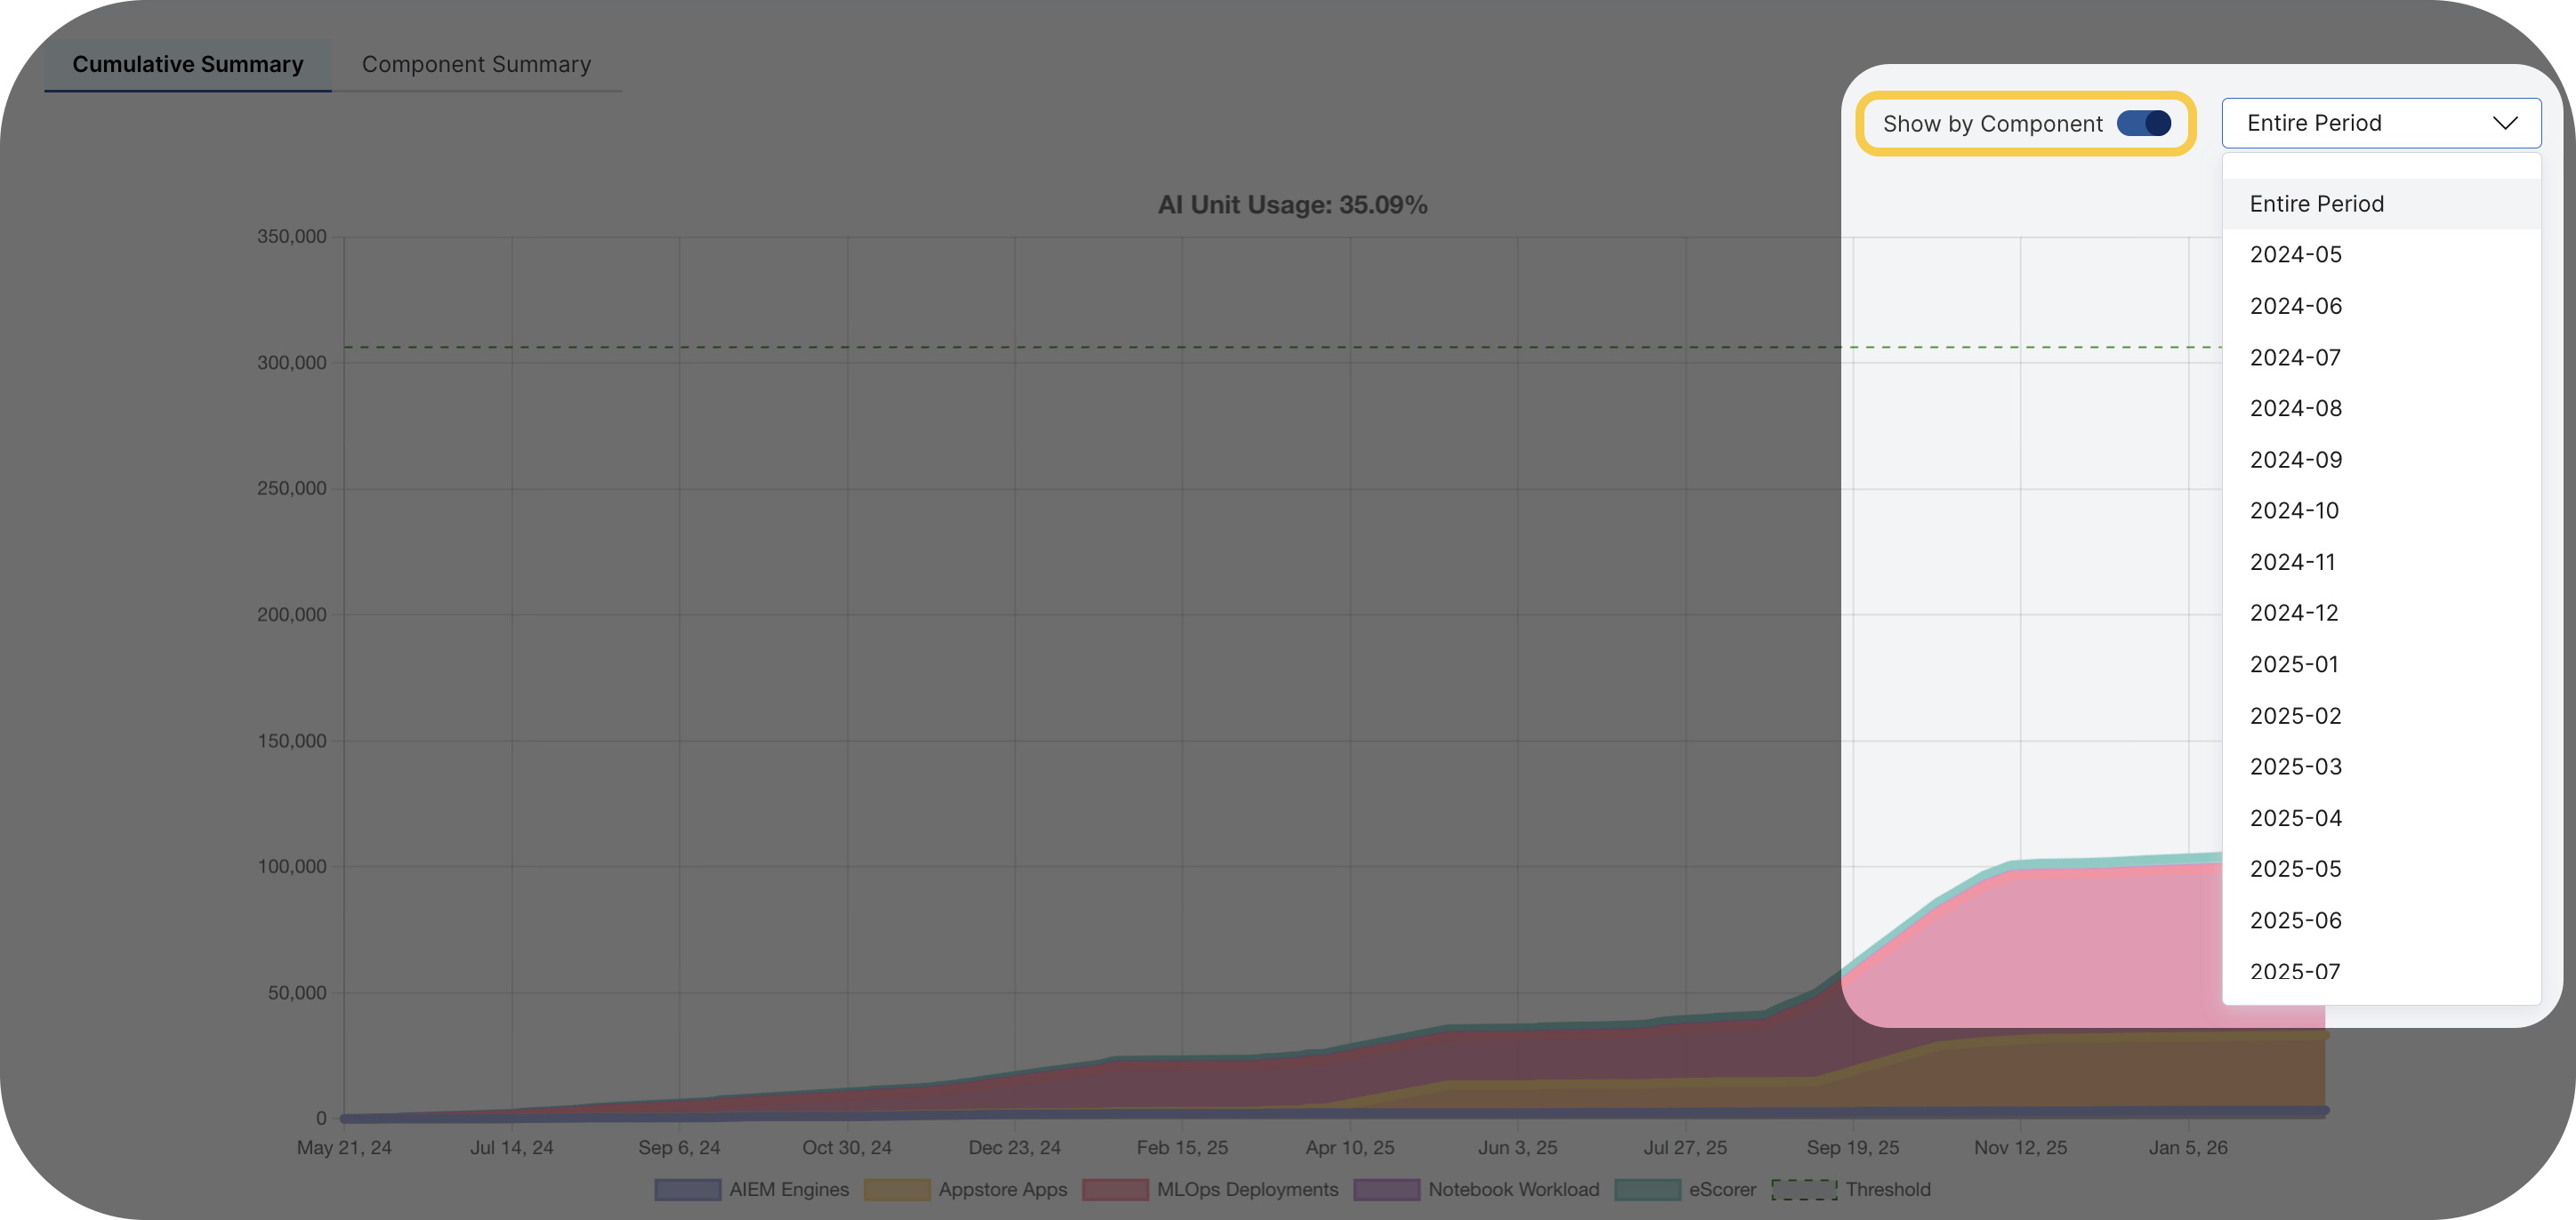Click the dropdown chevron next to Entire Period

pos(2506,123)
